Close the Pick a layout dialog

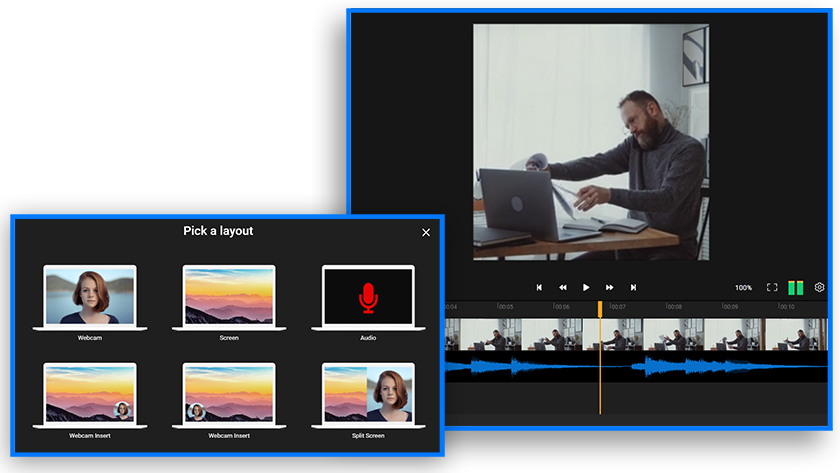[x=426, y=232]
